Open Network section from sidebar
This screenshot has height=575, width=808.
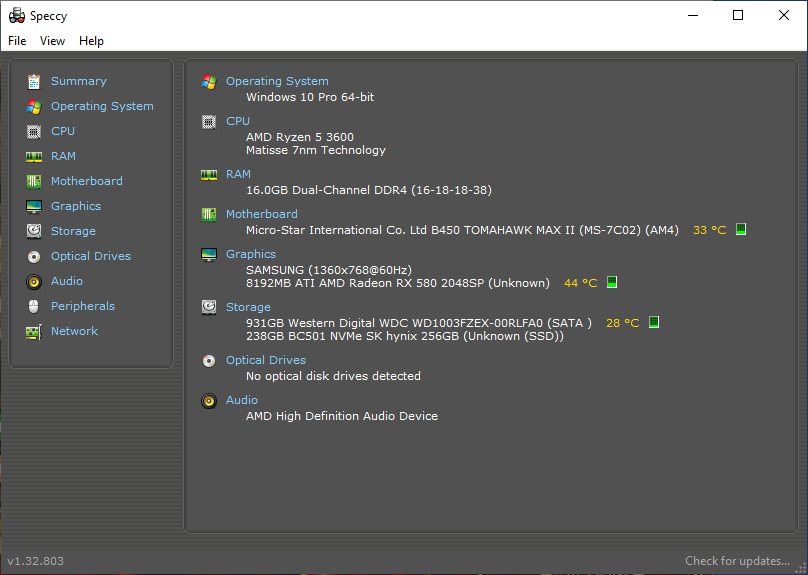[x=74, y=331]
